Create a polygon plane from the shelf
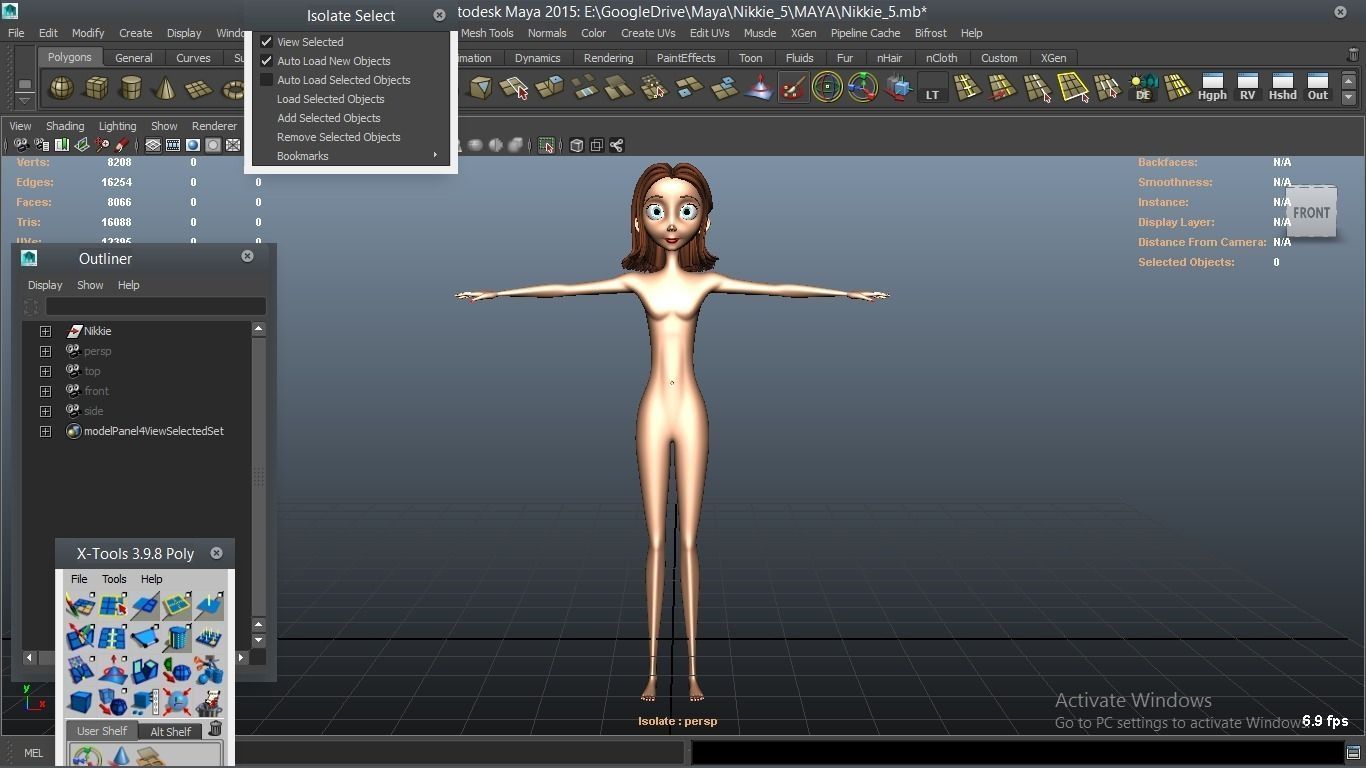The image size is (1366, 768). pyautogui.click(x=198, y=89)
